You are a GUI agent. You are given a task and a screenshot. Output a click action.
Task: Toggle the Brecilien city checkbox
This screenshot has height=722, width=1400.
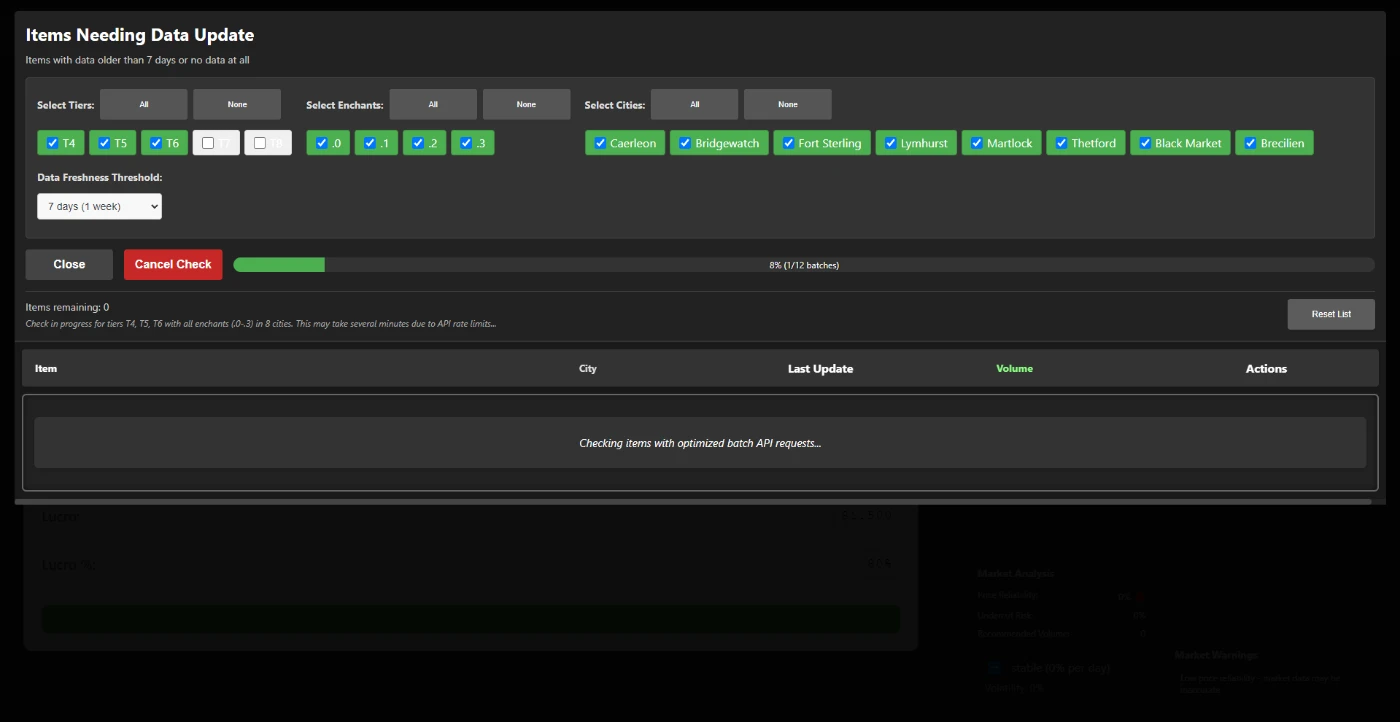coord(1250,143)
